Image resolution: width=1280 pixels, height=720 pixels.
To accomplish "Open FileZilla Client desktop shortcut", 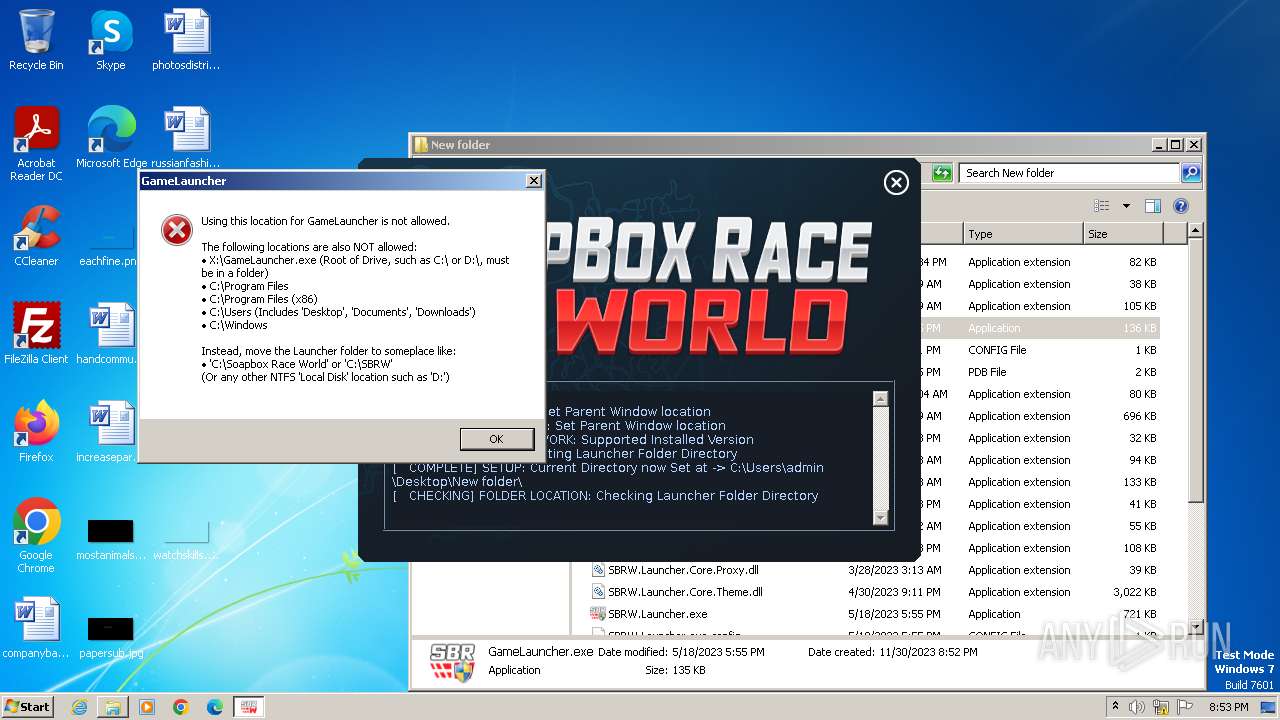I will pyautogui.click(x=36, y=334).
